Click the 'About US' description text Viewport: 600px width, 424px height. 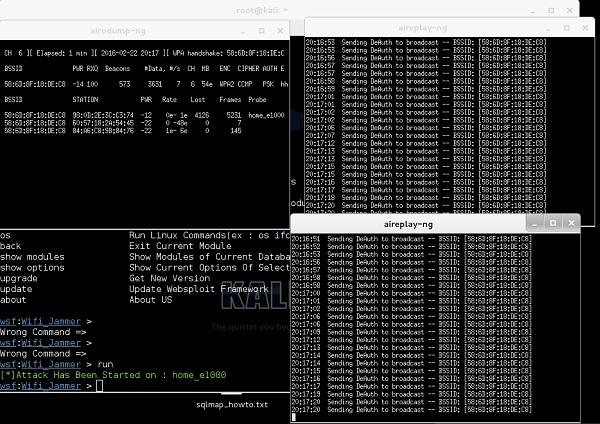click(151, 300)
